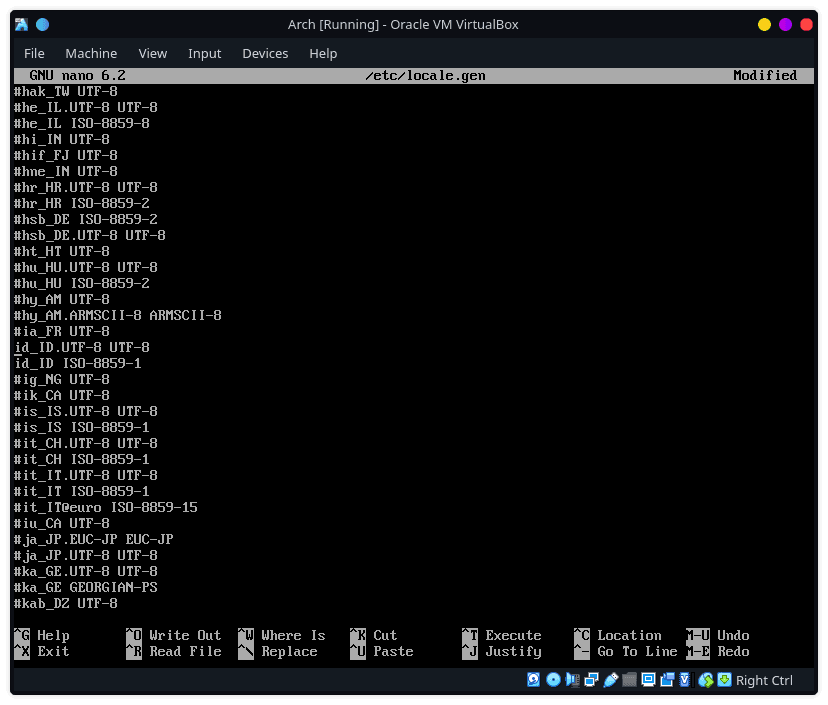Click the recording status icon
Viewport: 828px width, 705px height.
pyautogui.click(x=667, y=680)
